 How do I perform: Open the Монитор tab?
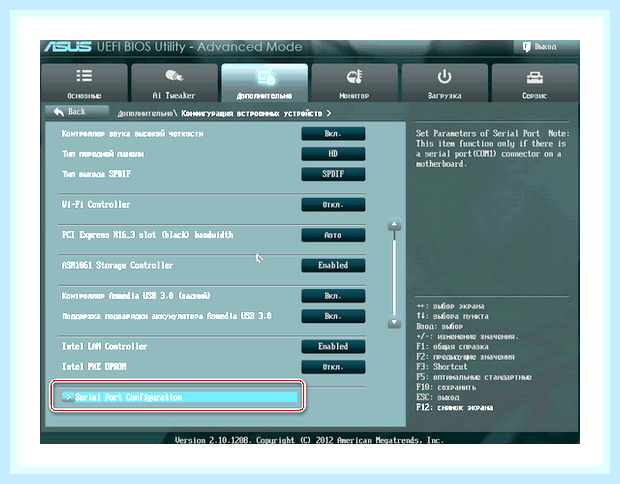click(354, 83)
